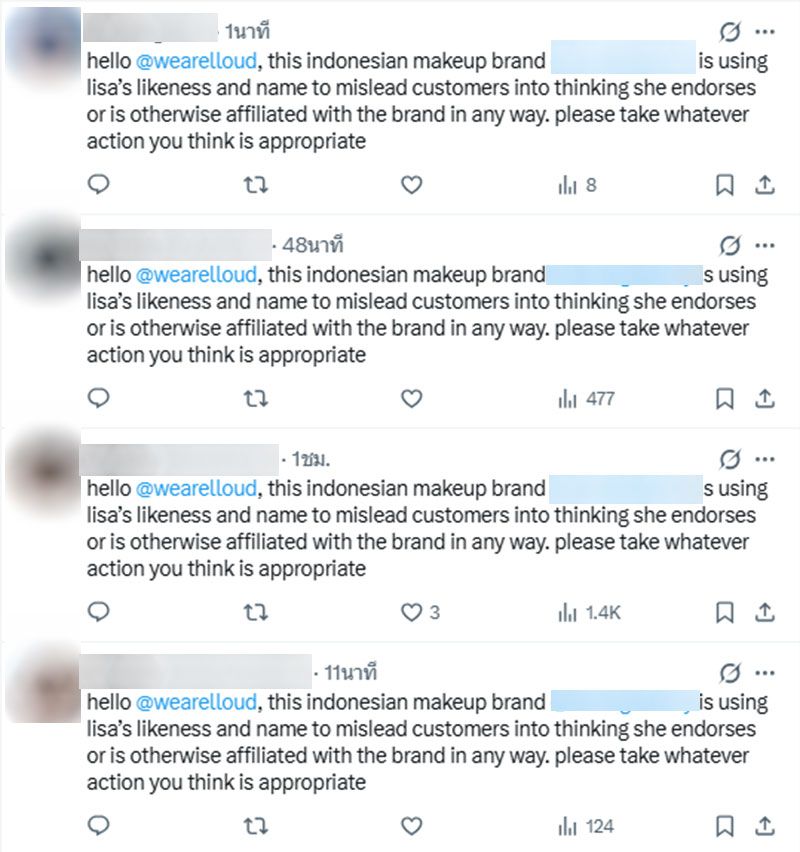Open @wearelloud mention in the first tweet
This screenshot has width=800, height=852.
tap(196, 61)
